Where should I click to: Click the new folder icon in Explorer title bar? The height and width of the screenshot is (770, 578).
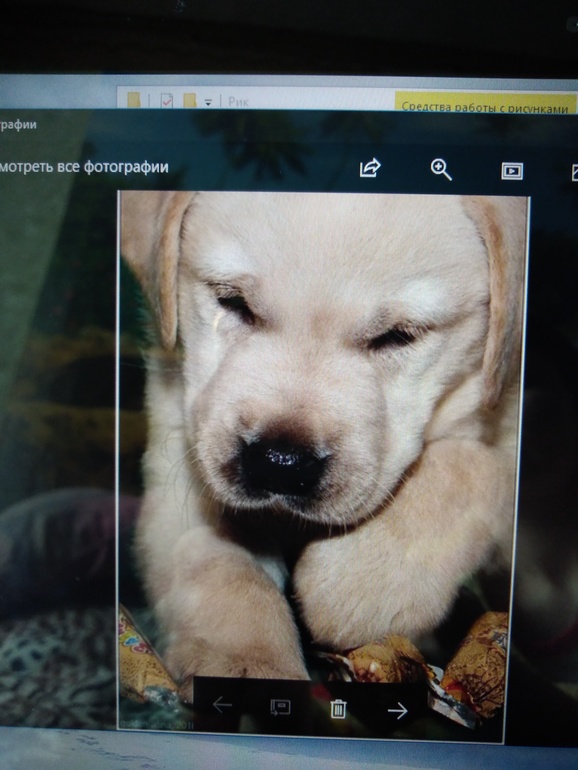[190, 101]
